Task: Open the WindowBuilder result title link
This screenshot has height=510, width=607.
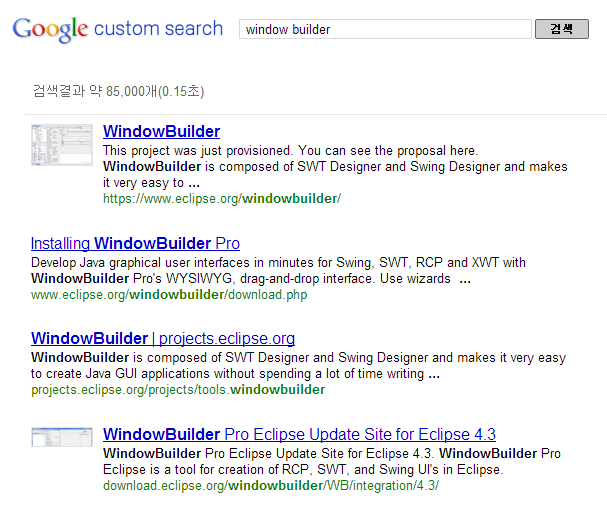Action: (161, 132)
